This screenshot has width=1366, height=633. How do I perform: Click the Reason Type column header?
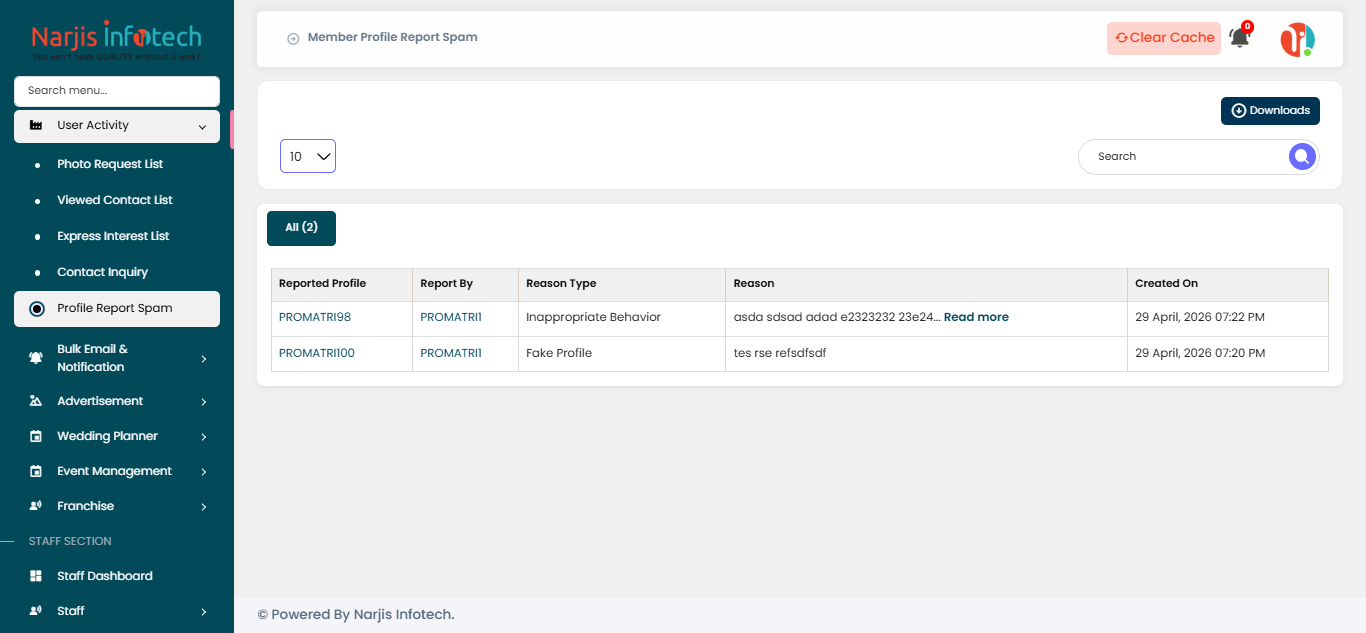point(622,284)
